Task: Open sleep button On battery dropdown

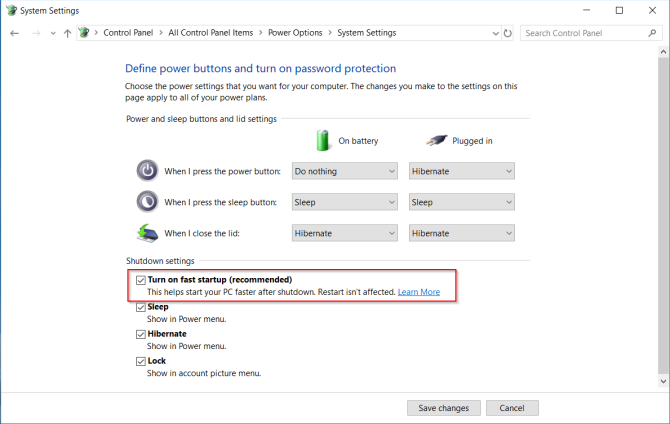Action: (x=344, y=202)
